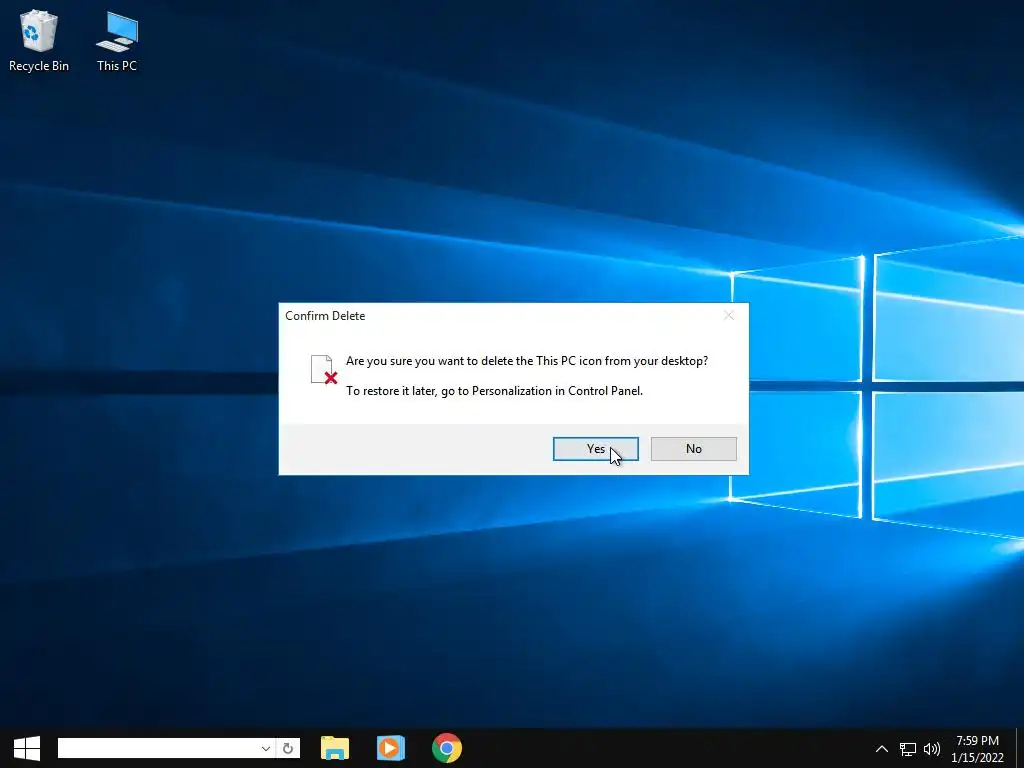Cancel deletion with the No button
Image resolution: width=1024 pixels, height=768 pixels.
(x=694, y=449)
